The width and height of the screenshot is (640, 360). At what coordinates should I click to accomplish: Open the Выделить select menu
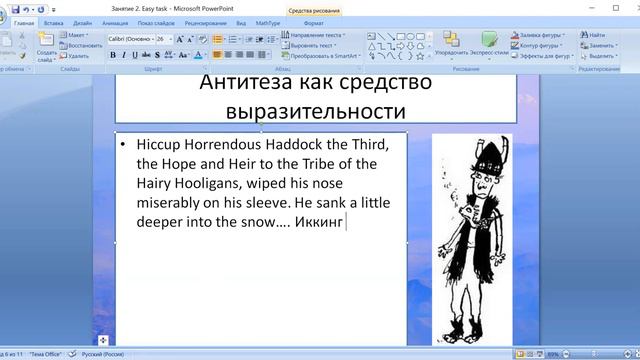(x=599, y=56)
